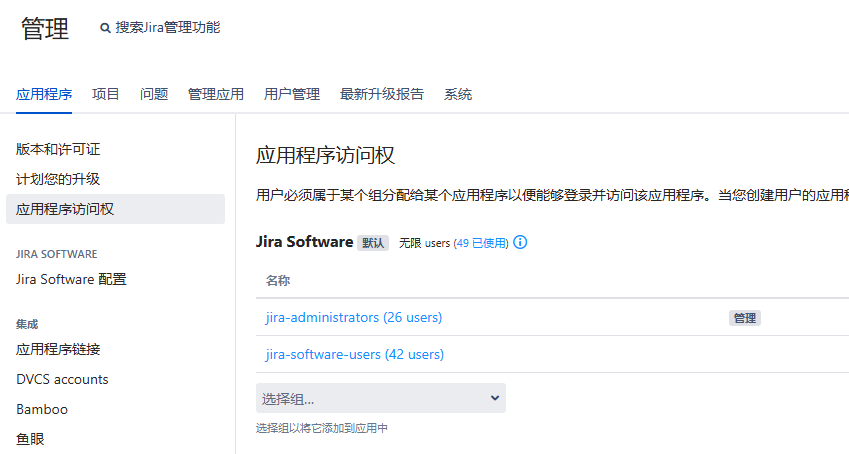Select the 管理应用 tab
This screenshot has height=454, width=849.
point(216,94)
